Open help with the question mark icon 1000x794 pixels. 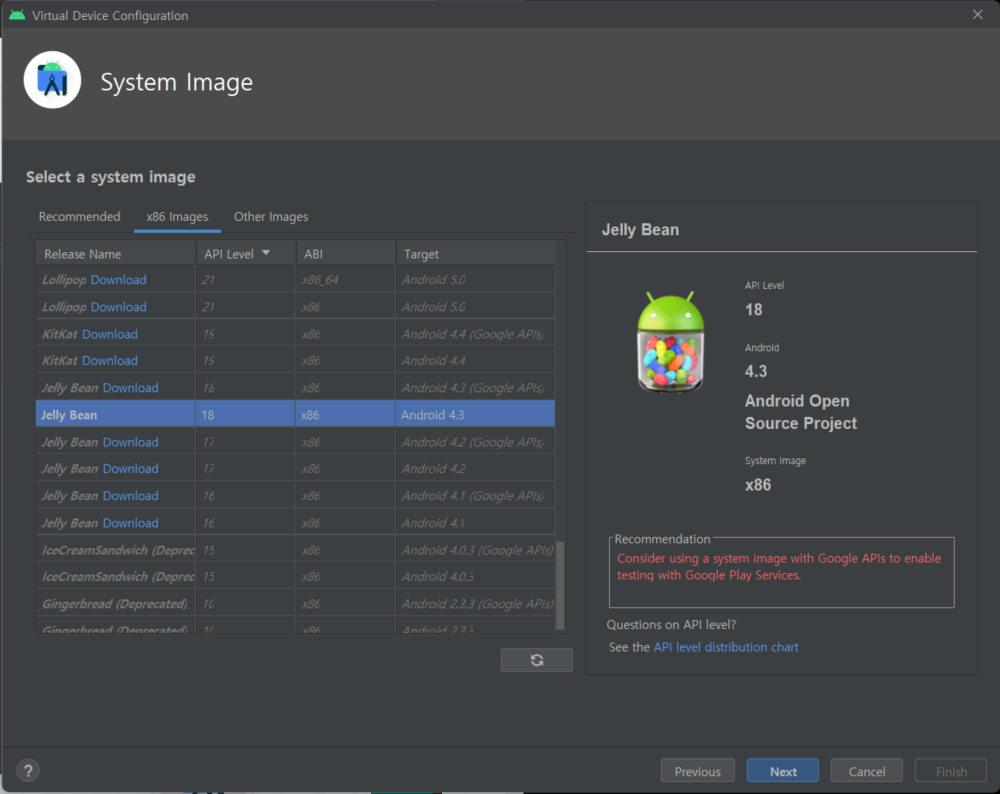point(28,770)
